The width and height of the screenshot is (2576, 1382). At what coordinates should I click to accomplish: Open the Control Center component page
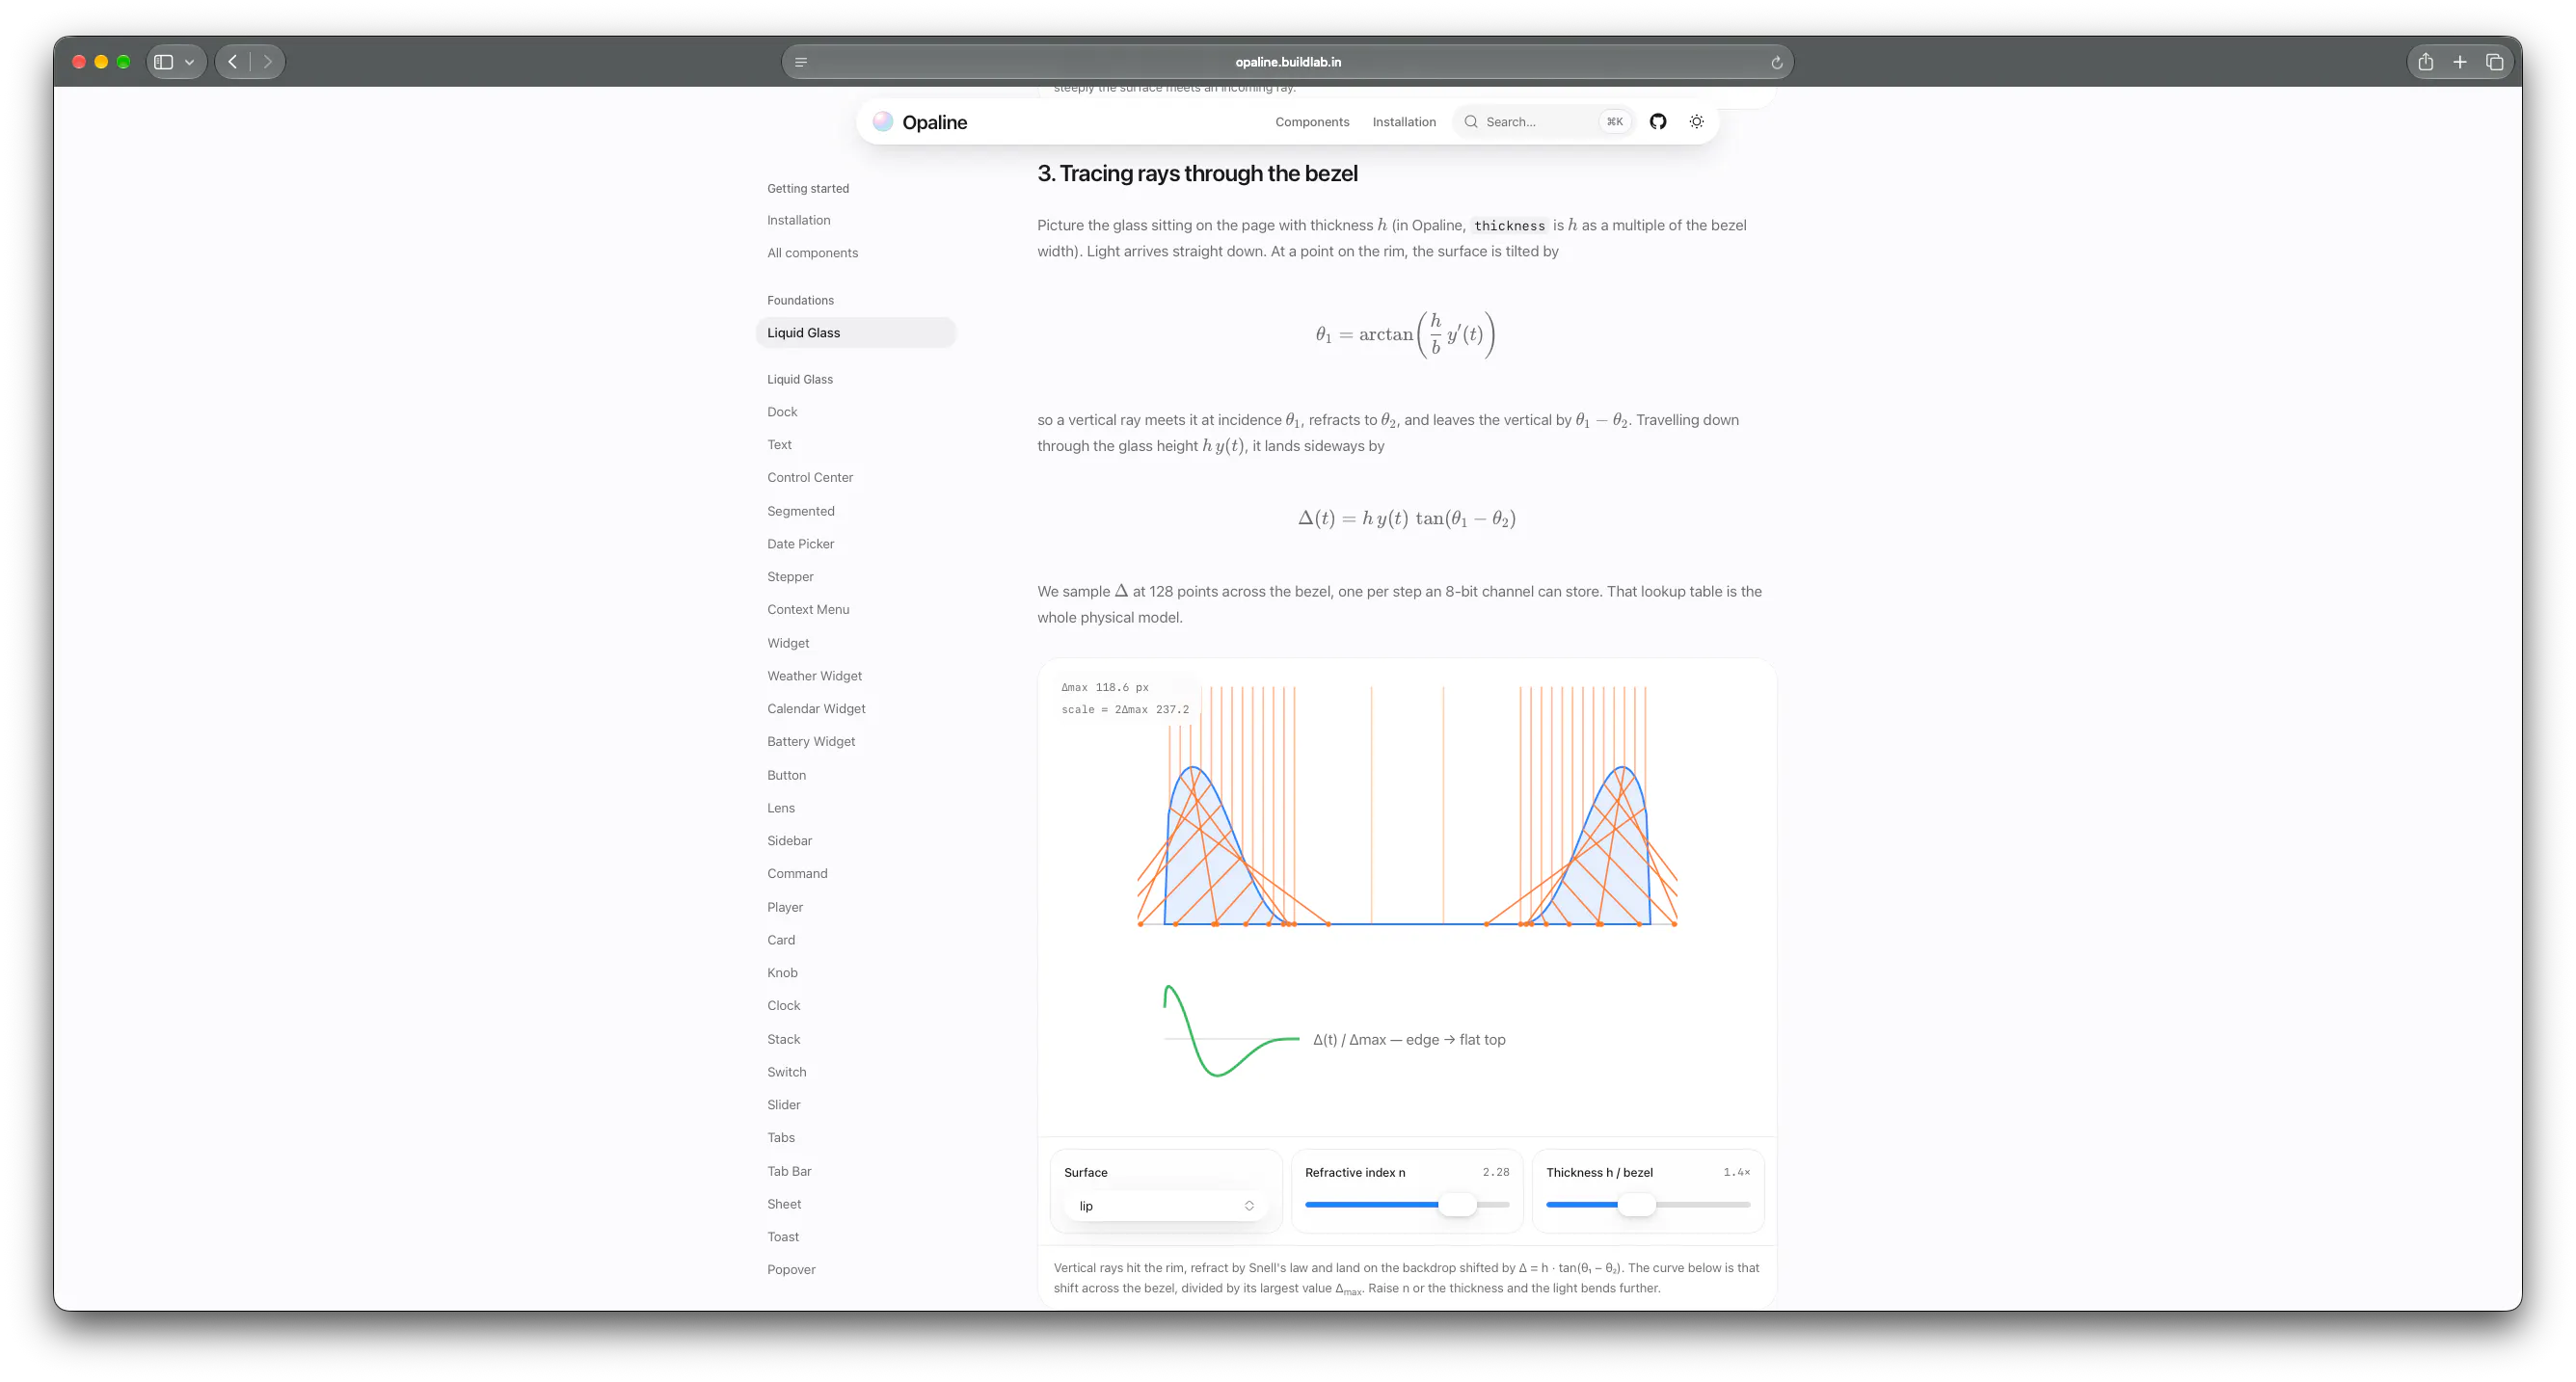tap(810, 478)
